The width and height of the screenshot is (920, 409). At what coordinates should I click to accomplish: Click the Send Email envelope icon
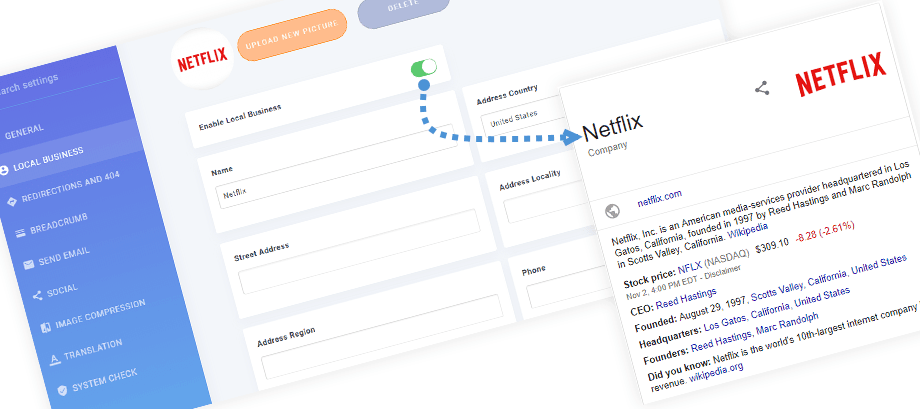pos(29,265)
